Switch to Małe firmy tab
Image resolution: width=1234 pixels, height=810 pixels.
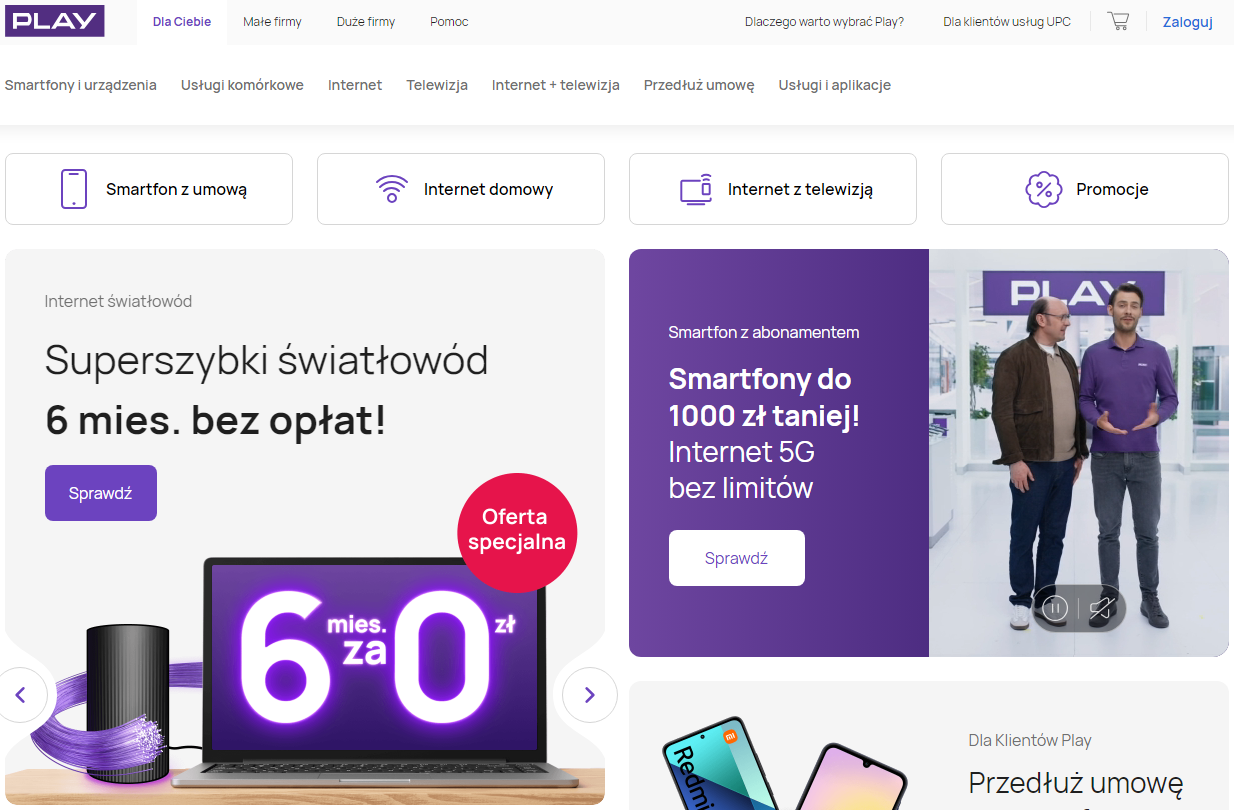pos(272,22)
